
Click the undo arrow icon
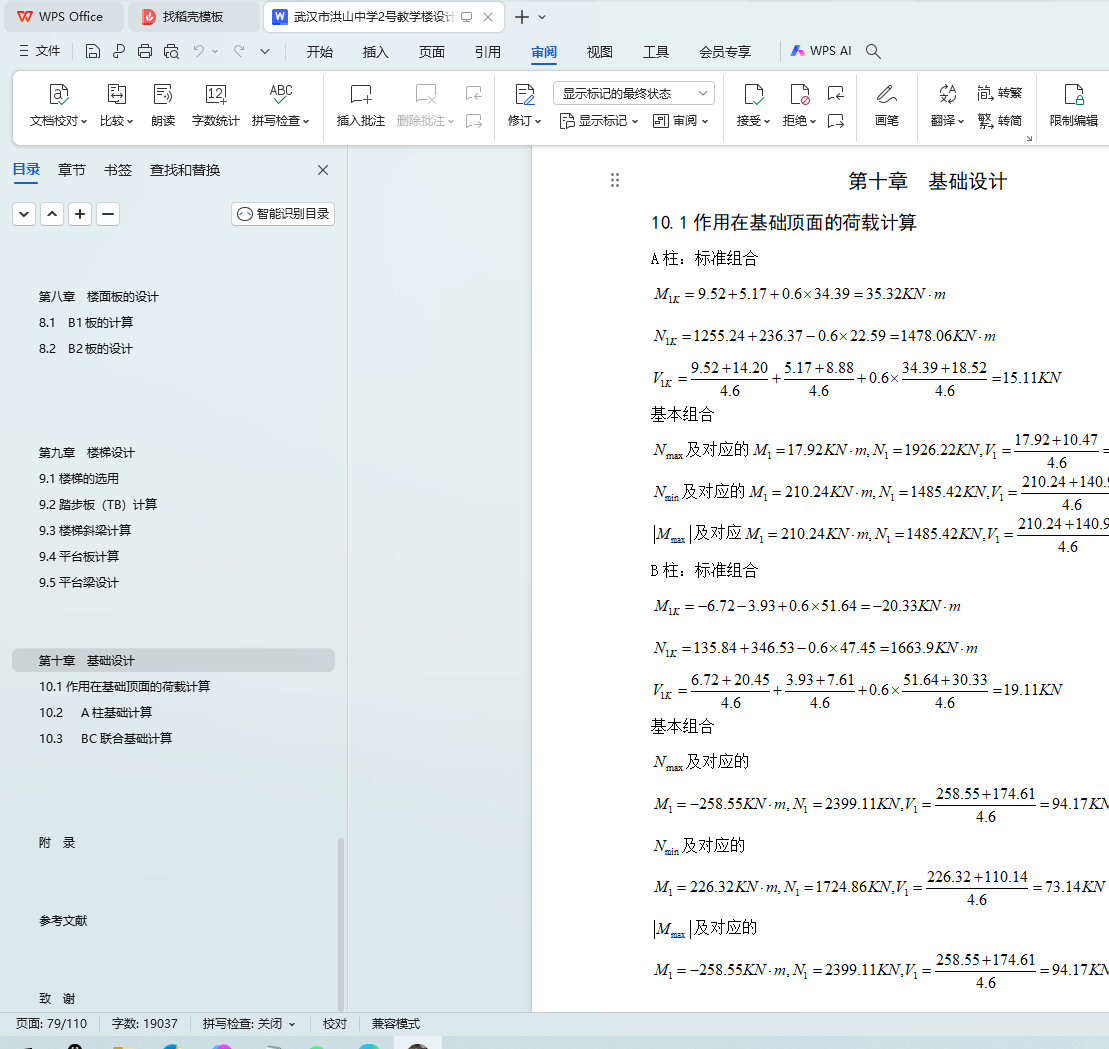pos(199,51)
